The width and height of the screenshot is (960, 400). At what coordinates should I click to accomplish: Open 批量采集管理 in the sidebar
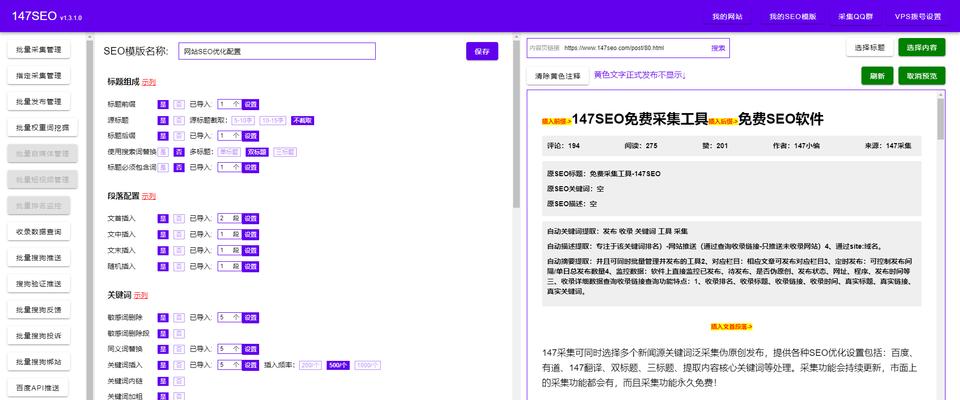pyautogui.click(x=39, y=50)
